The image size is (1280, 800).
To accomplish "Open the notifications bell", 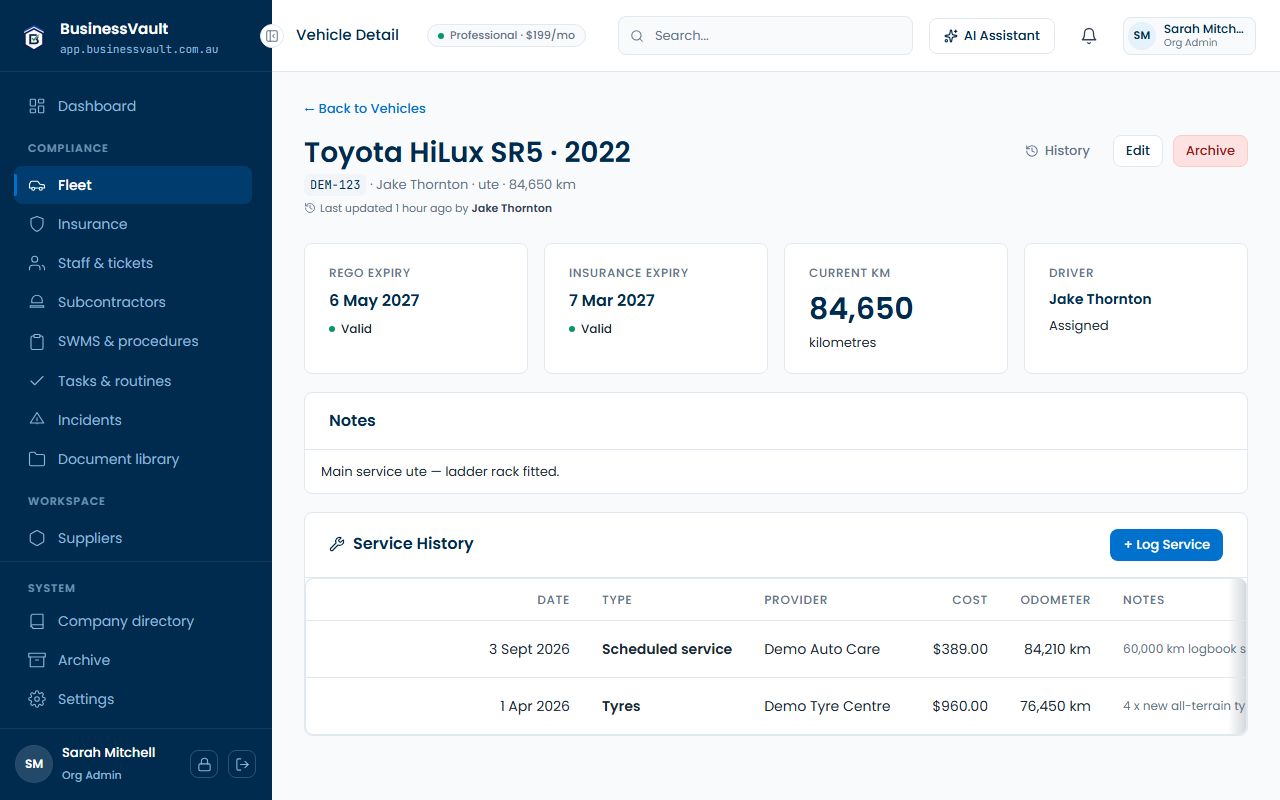I will (1089, 36).
